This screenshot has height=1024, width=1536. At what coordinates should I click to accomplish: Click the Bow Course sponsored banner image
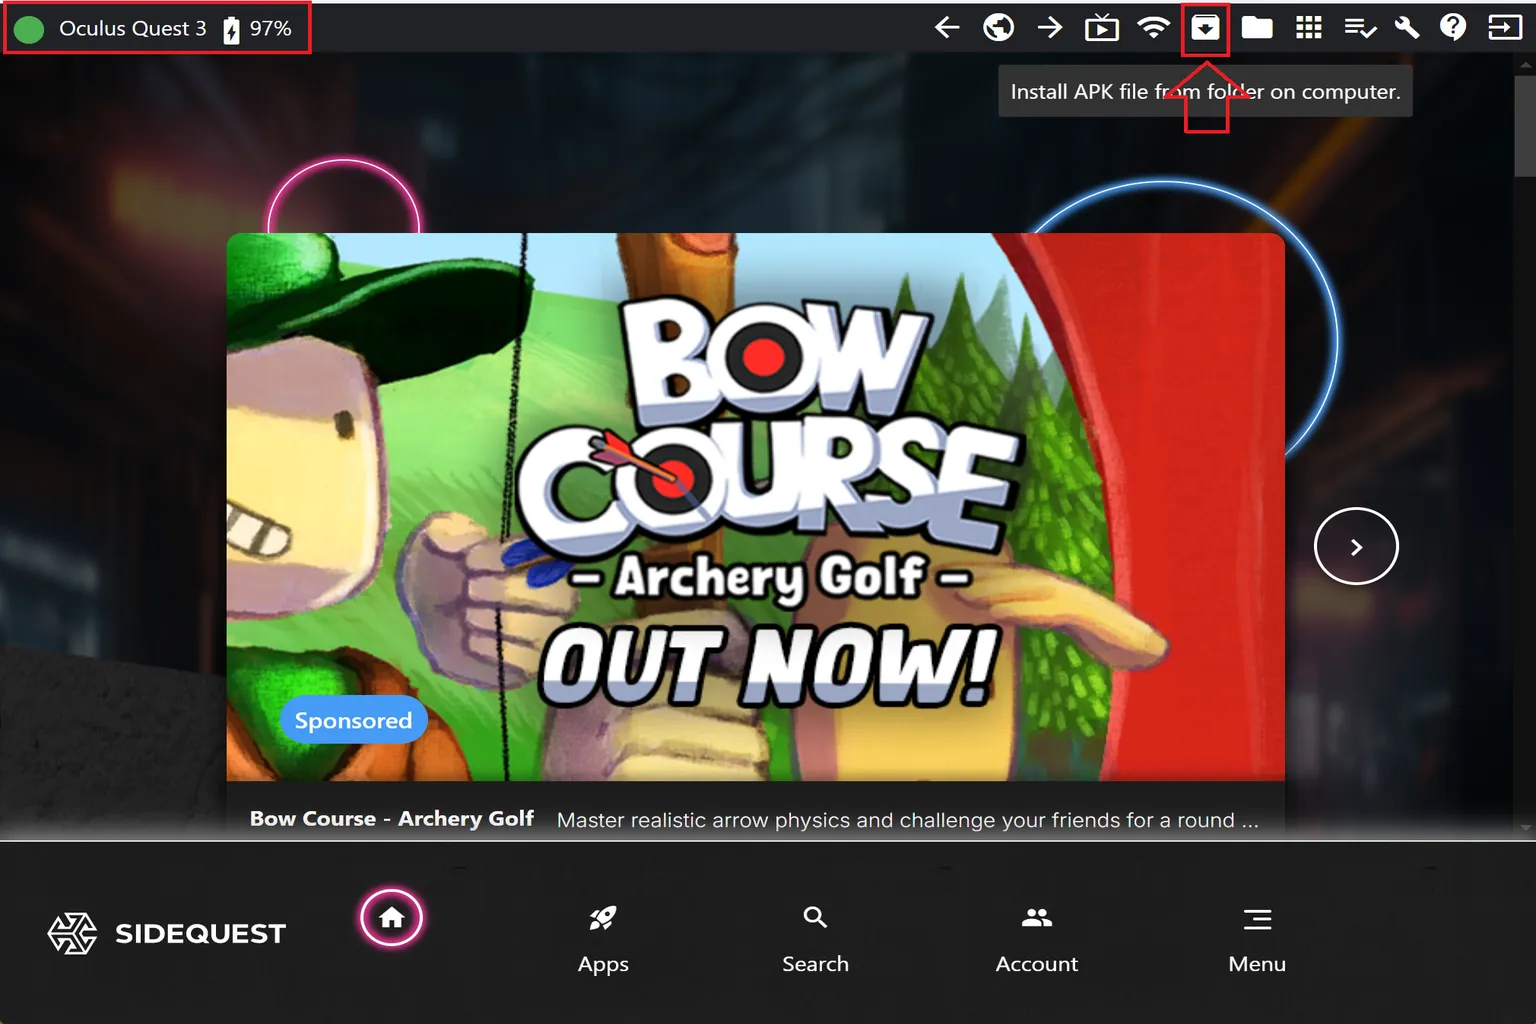[755, 506]
